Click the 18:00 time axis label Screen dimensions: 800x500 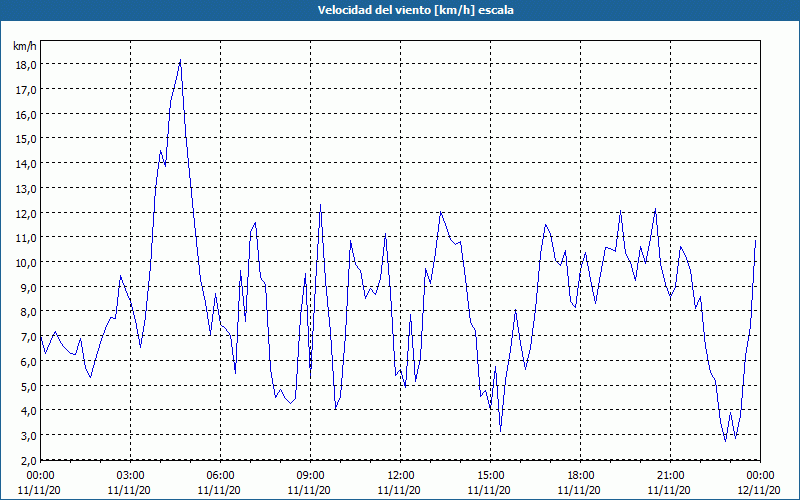click(x=581, y=476)
